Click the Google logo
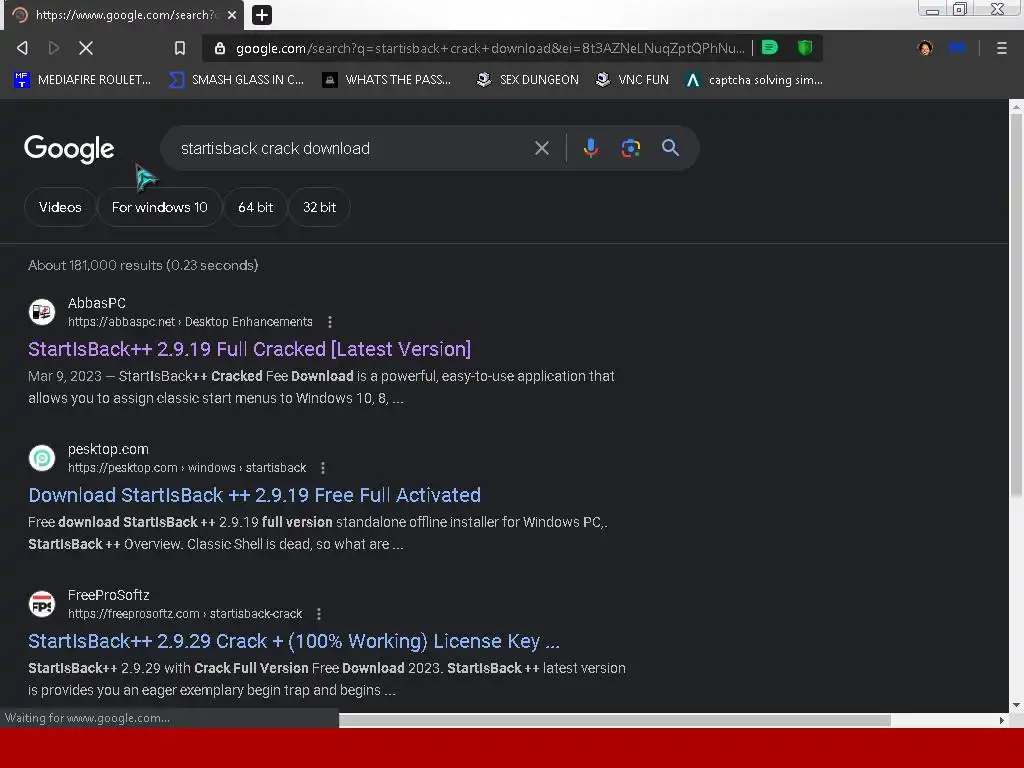This screenshot has height=768, width=1024. [x=69, y=149]
